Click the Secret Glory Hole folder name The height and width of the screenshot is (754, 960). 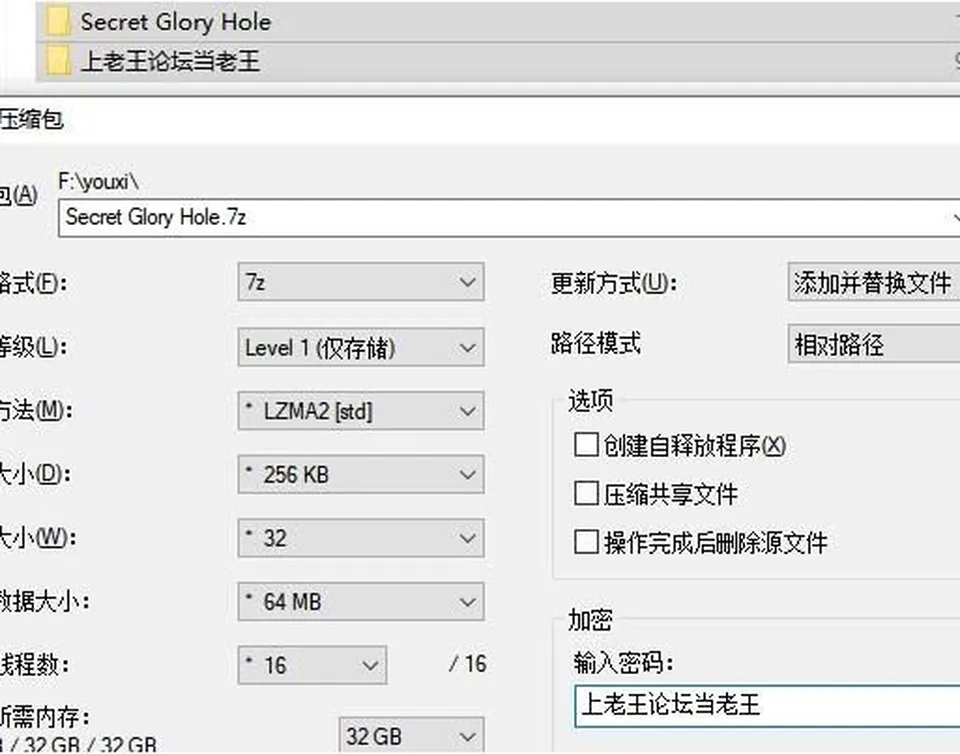(176, 22)
